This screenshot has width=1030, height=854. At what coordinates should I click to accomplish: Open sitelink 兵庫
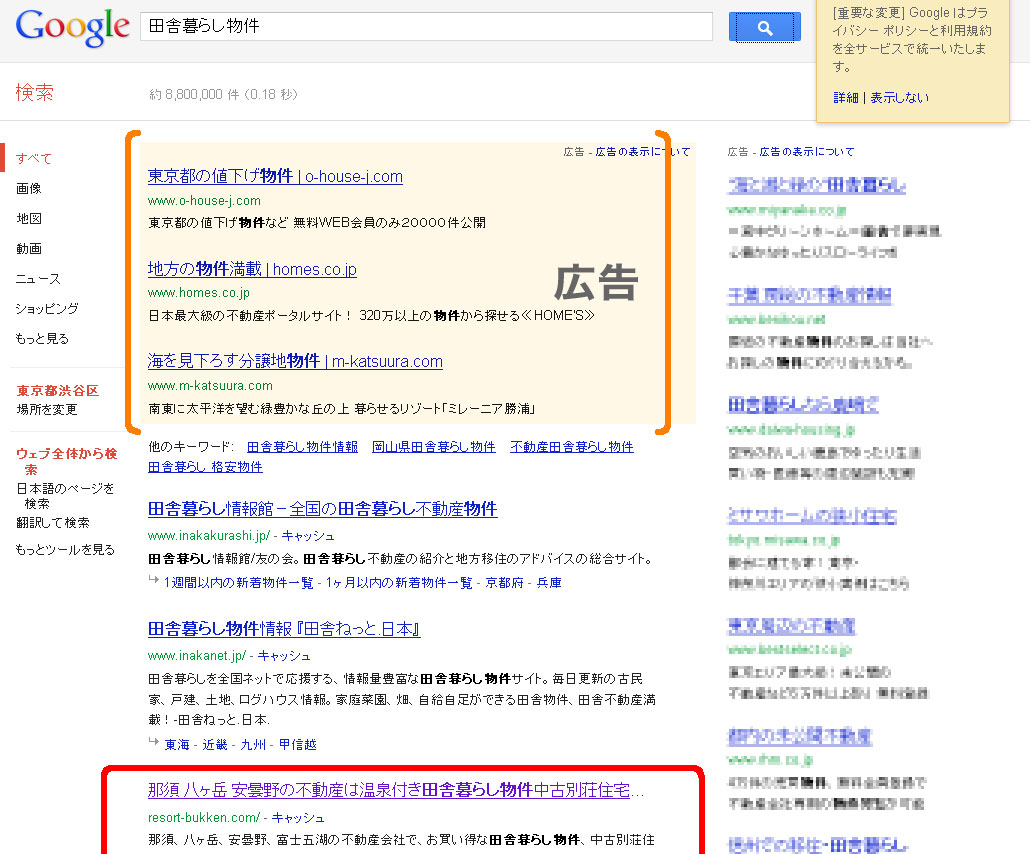click(x=549, y=583)
